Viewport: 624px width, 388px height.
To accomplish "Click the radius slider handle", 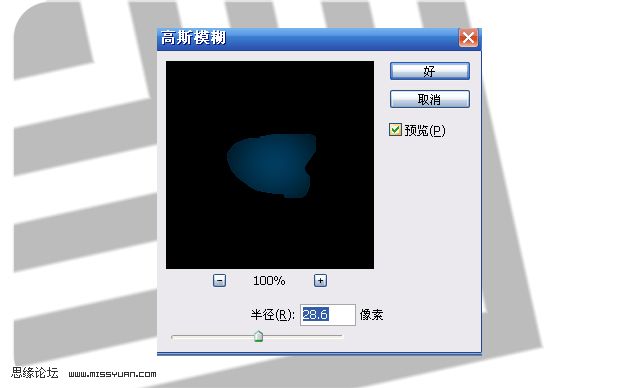I will click(259, 336).
